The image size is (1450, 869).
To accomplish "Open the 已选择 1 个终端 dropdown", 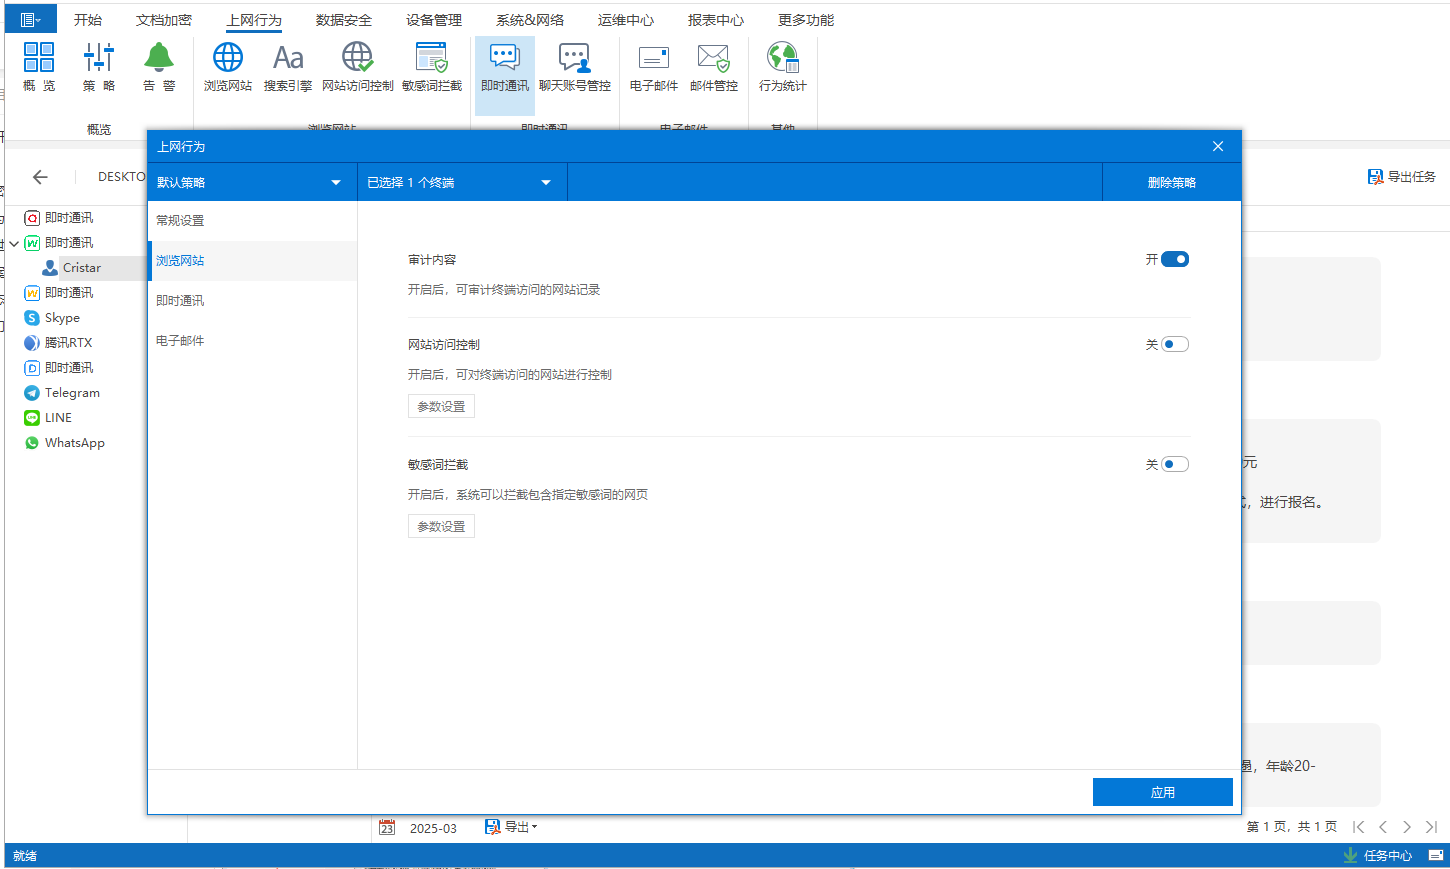I will (460, 182).
